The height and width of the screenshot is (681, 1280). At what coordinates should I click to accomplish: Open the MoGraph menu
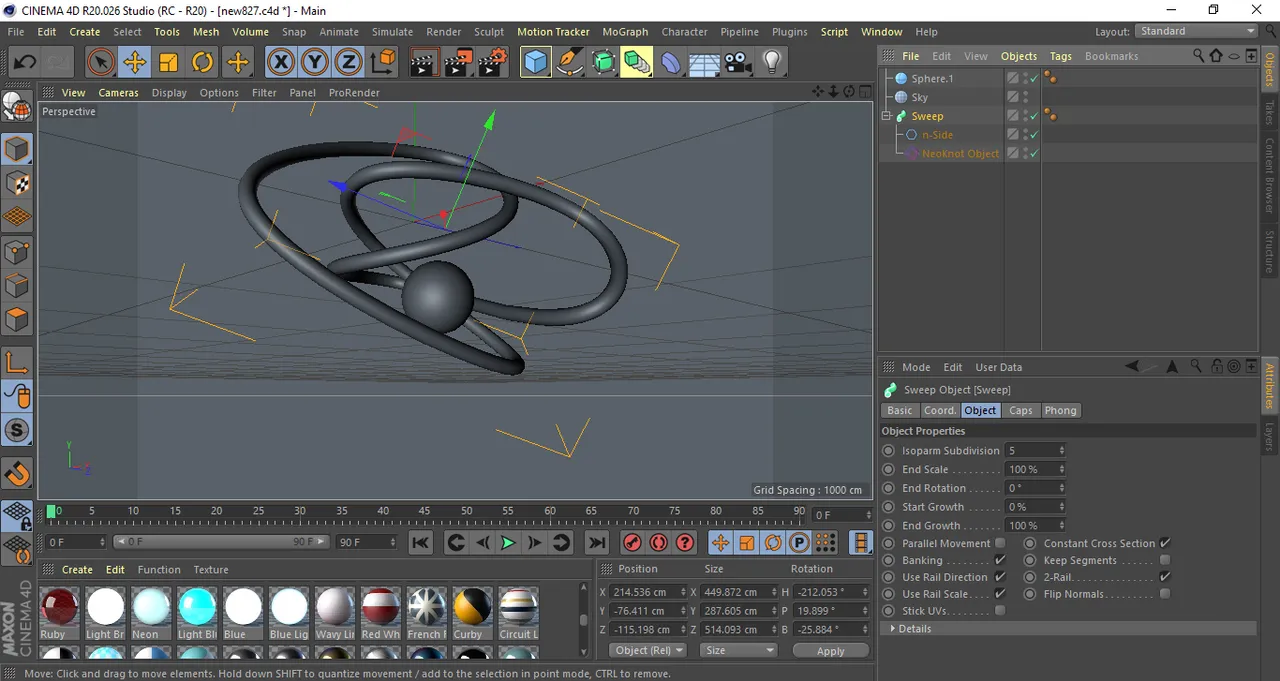tap(625, 32)
